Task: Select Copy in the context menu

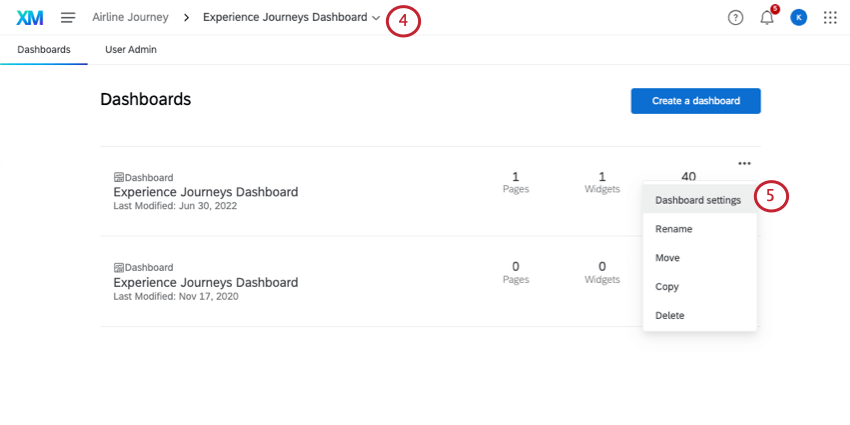Action: click(x=667, y=287)
